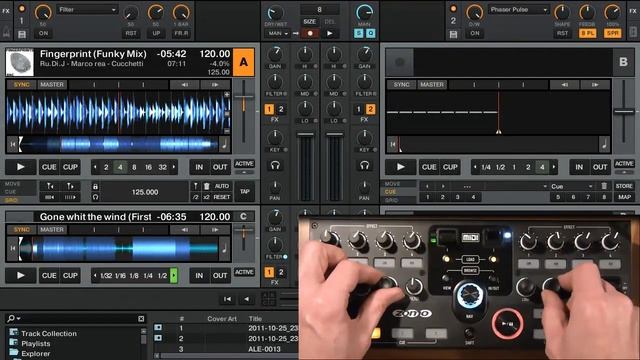
Task: Click the TAP tempo button
Action: tap(244, 191)
